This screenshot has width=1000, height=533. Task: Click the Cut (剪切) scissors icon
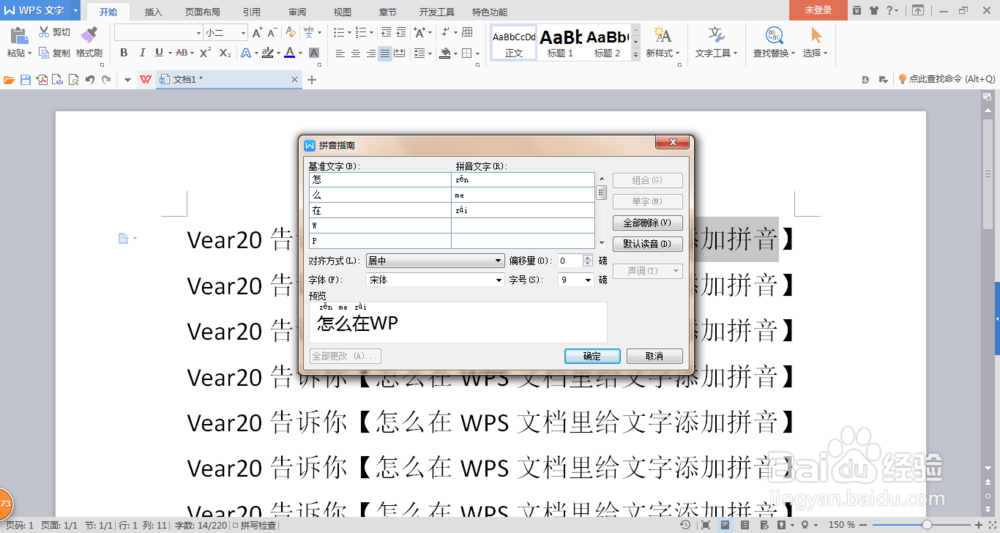tap(44, 32)
